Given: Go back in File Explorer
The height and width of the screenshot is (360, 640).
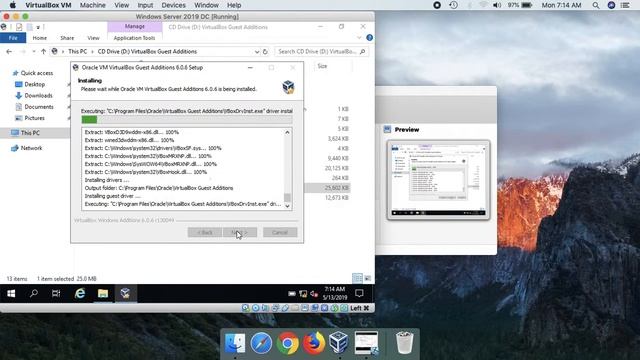Looking at the screenshot, I should 9,52.
